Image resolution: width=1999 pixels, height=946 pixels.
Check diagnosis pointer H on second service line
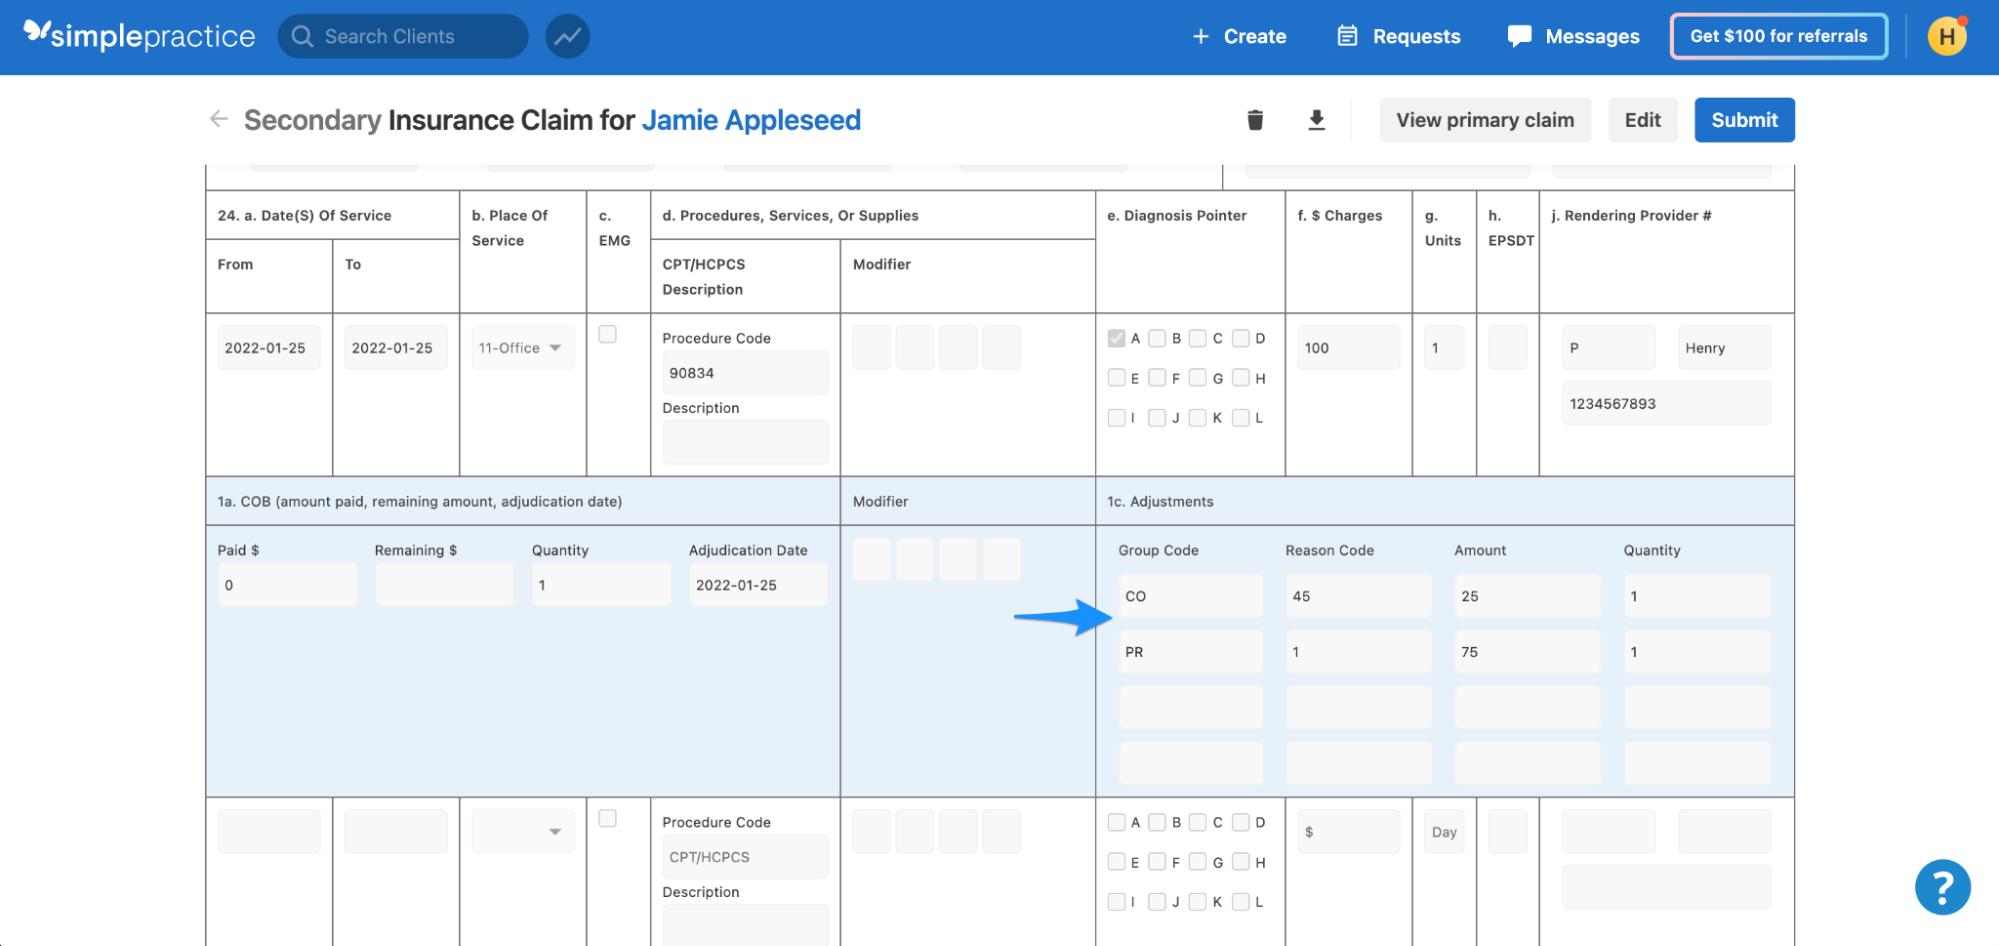1240,861
